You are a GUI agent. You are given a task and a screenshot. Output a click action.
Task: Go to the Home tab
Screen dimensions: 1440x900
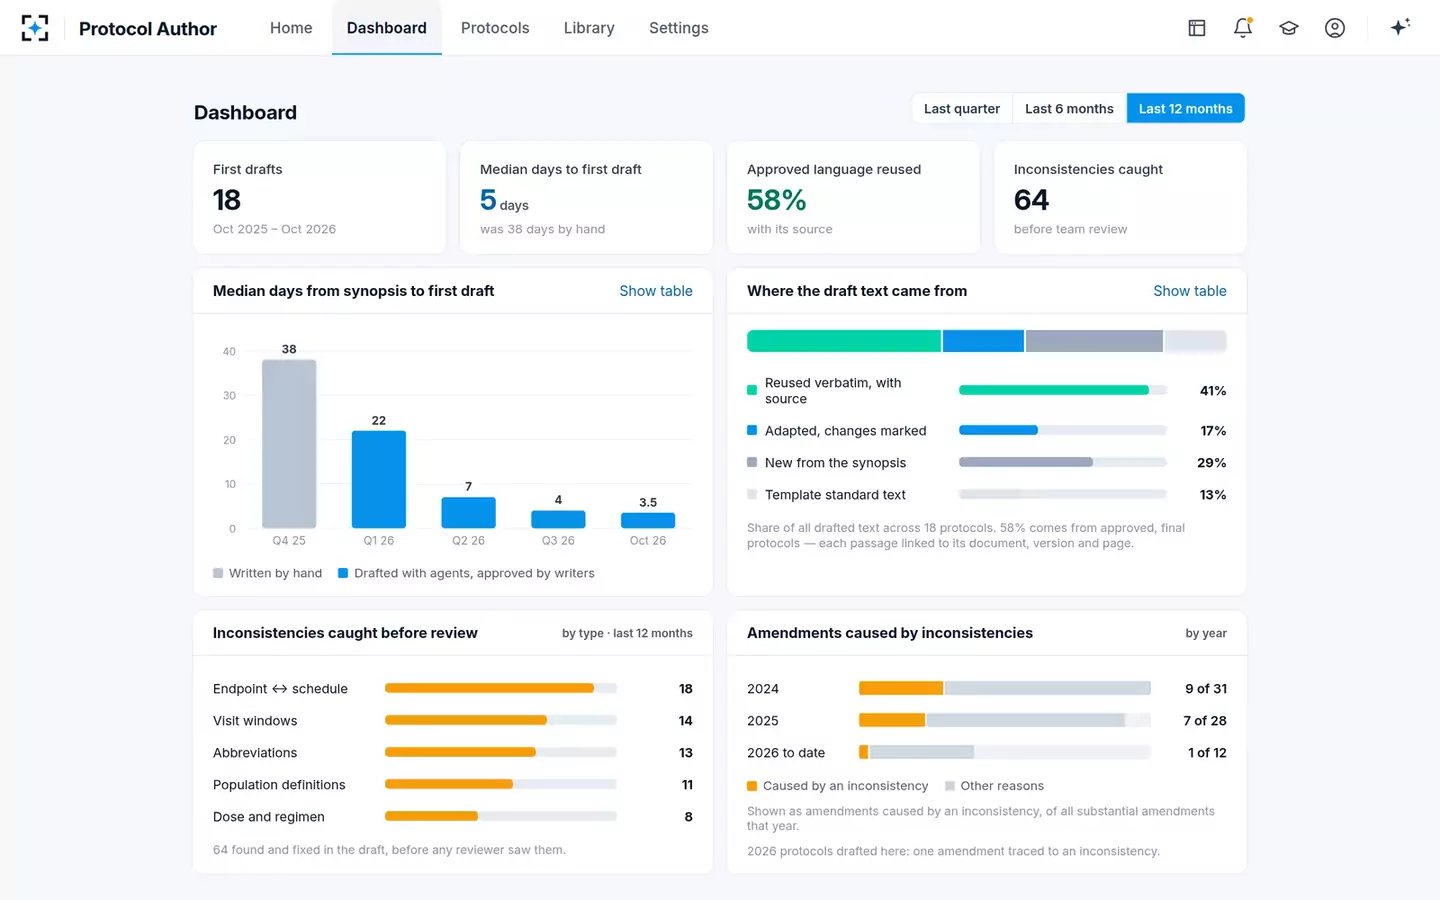click(291, 28)
